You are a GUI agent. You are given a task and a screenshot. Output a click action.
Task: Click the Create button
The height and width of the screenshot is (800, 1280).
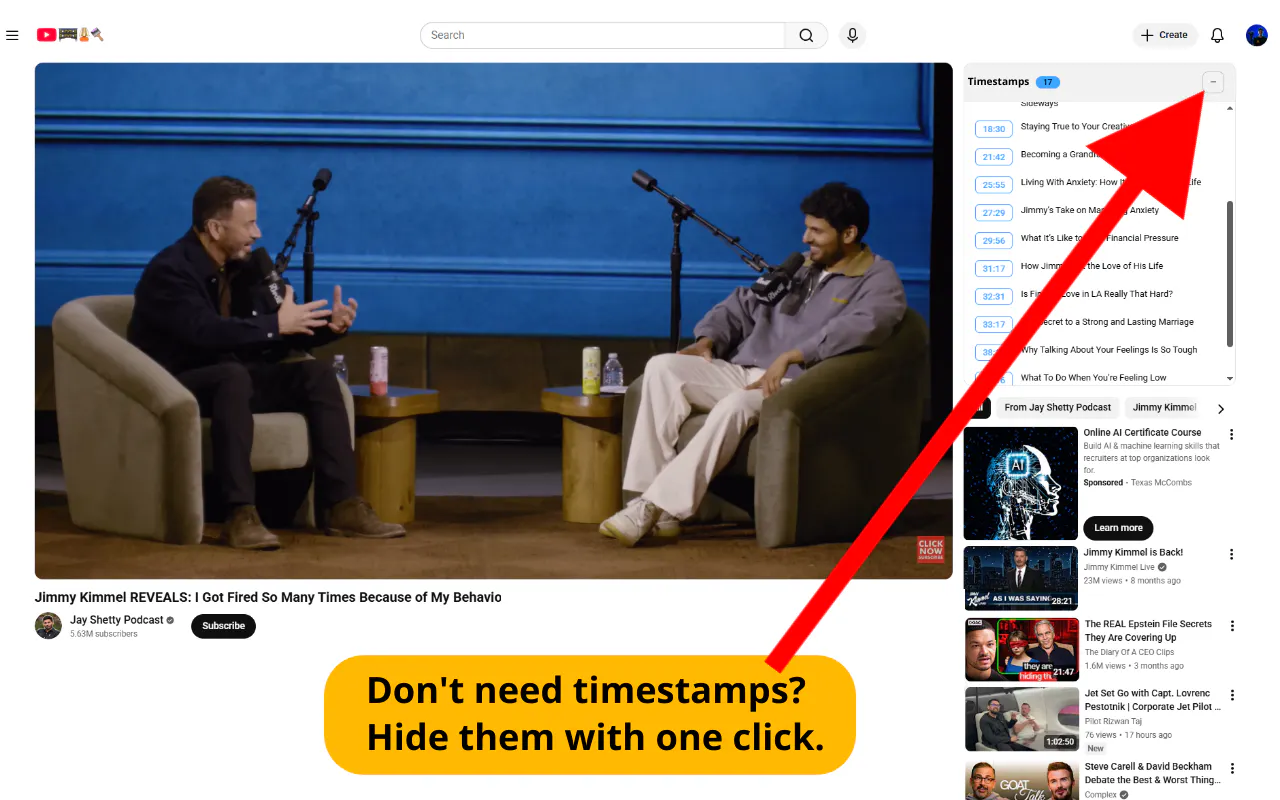[1164, 35]
